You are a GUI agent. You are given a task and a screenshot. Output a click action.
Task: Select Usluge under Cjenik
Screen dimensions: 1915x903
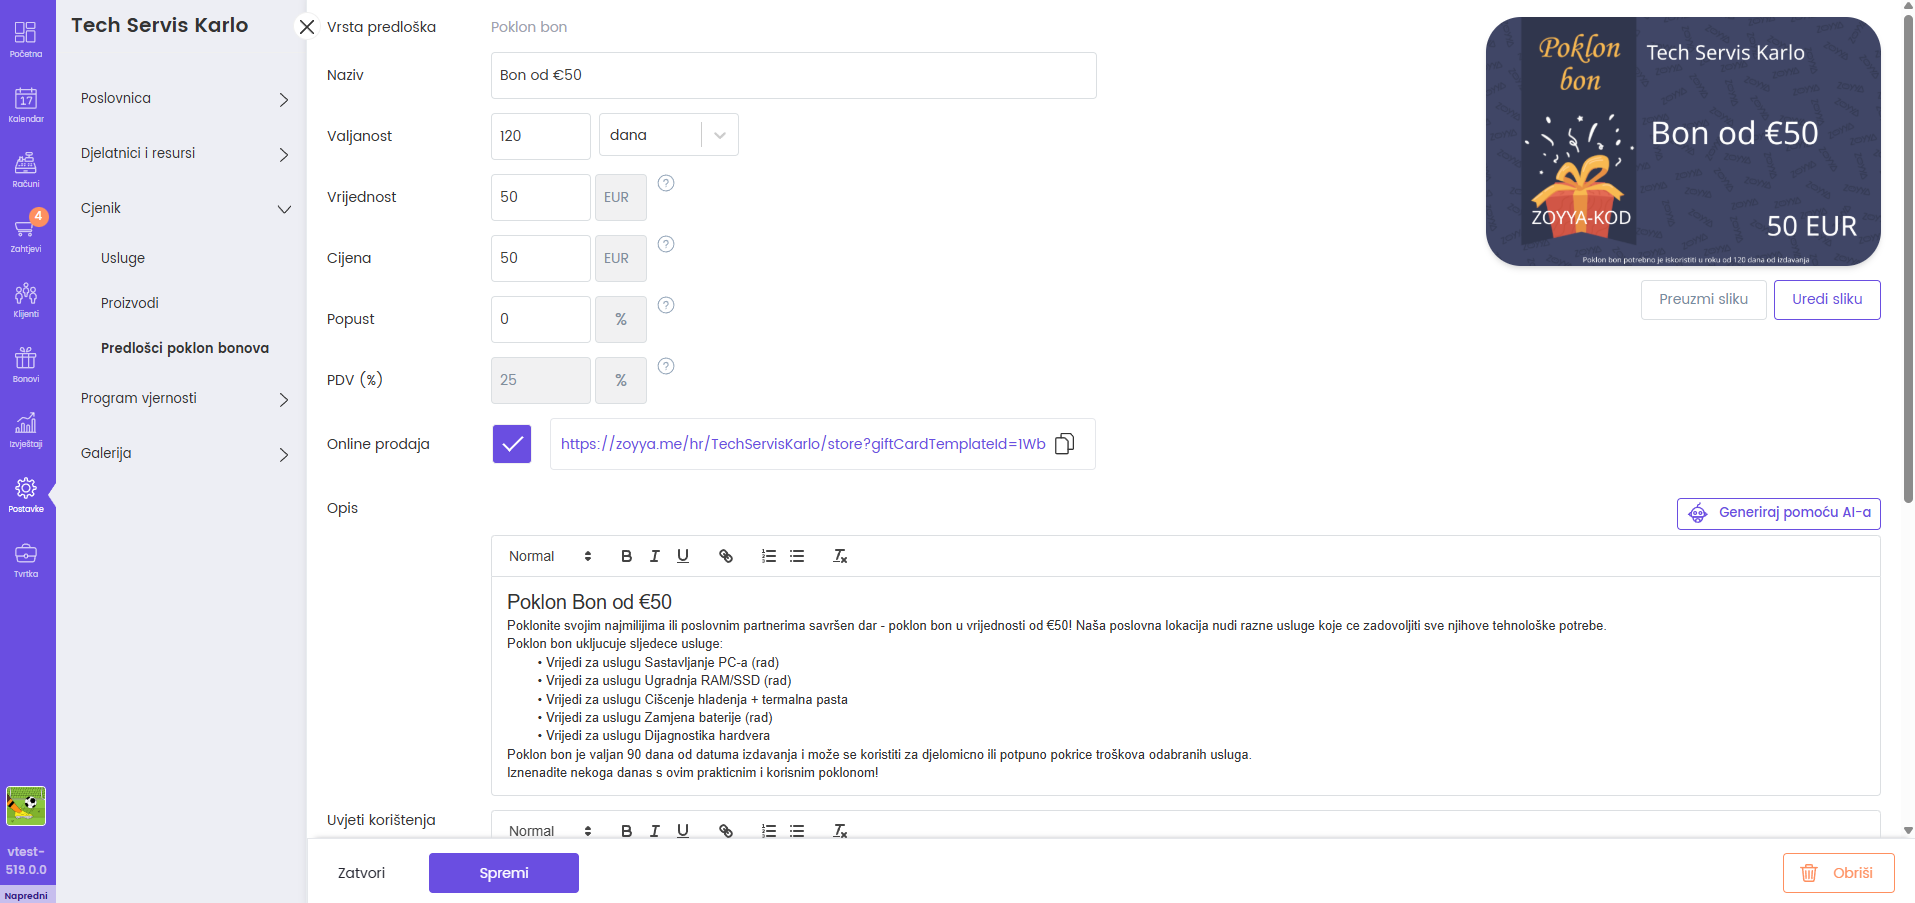(123, 258)
